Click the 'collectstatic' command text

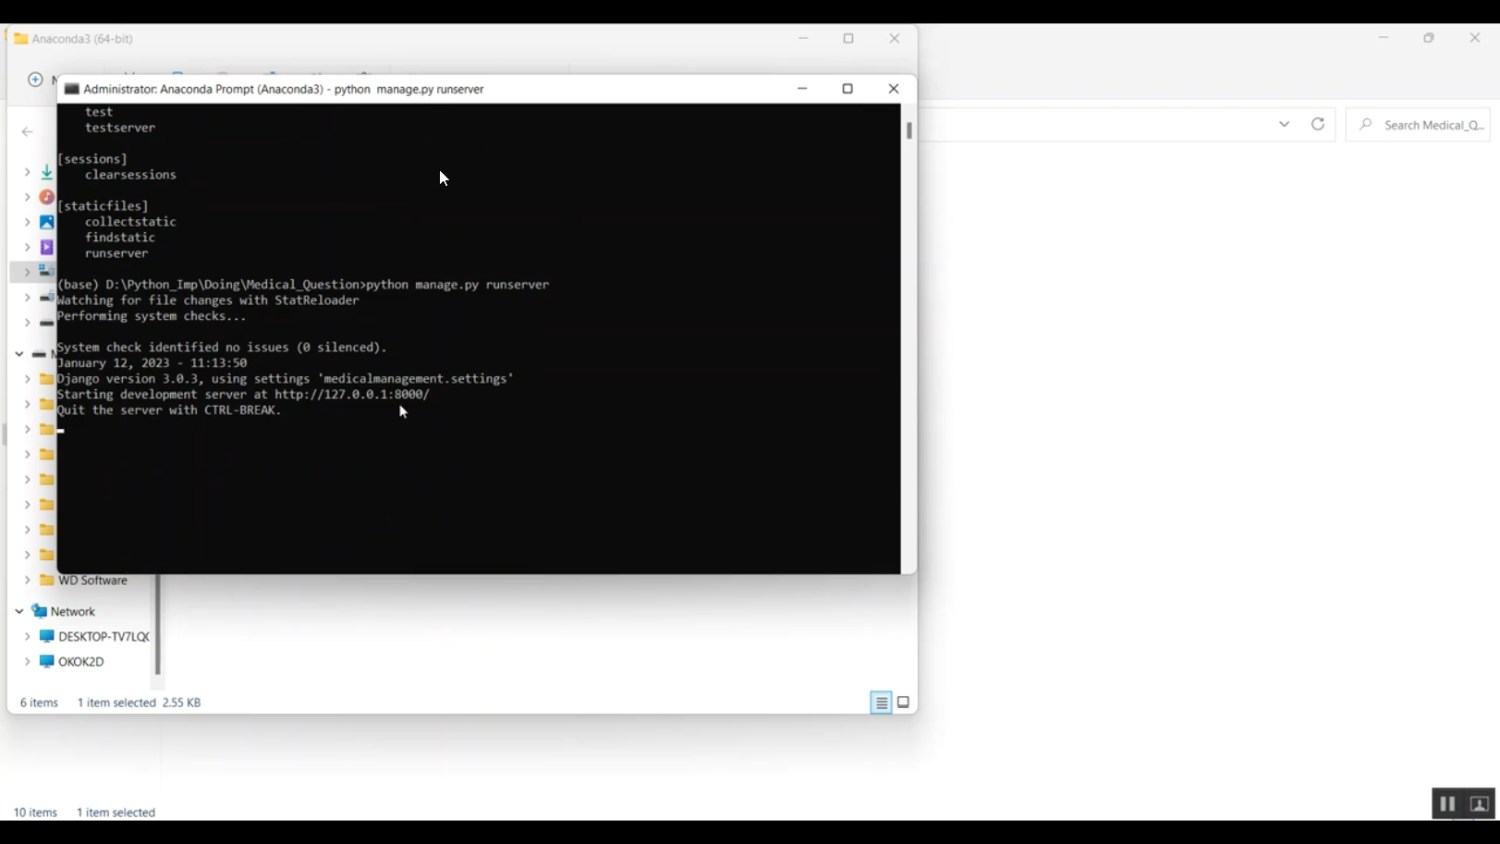click(x=131, y=222)
